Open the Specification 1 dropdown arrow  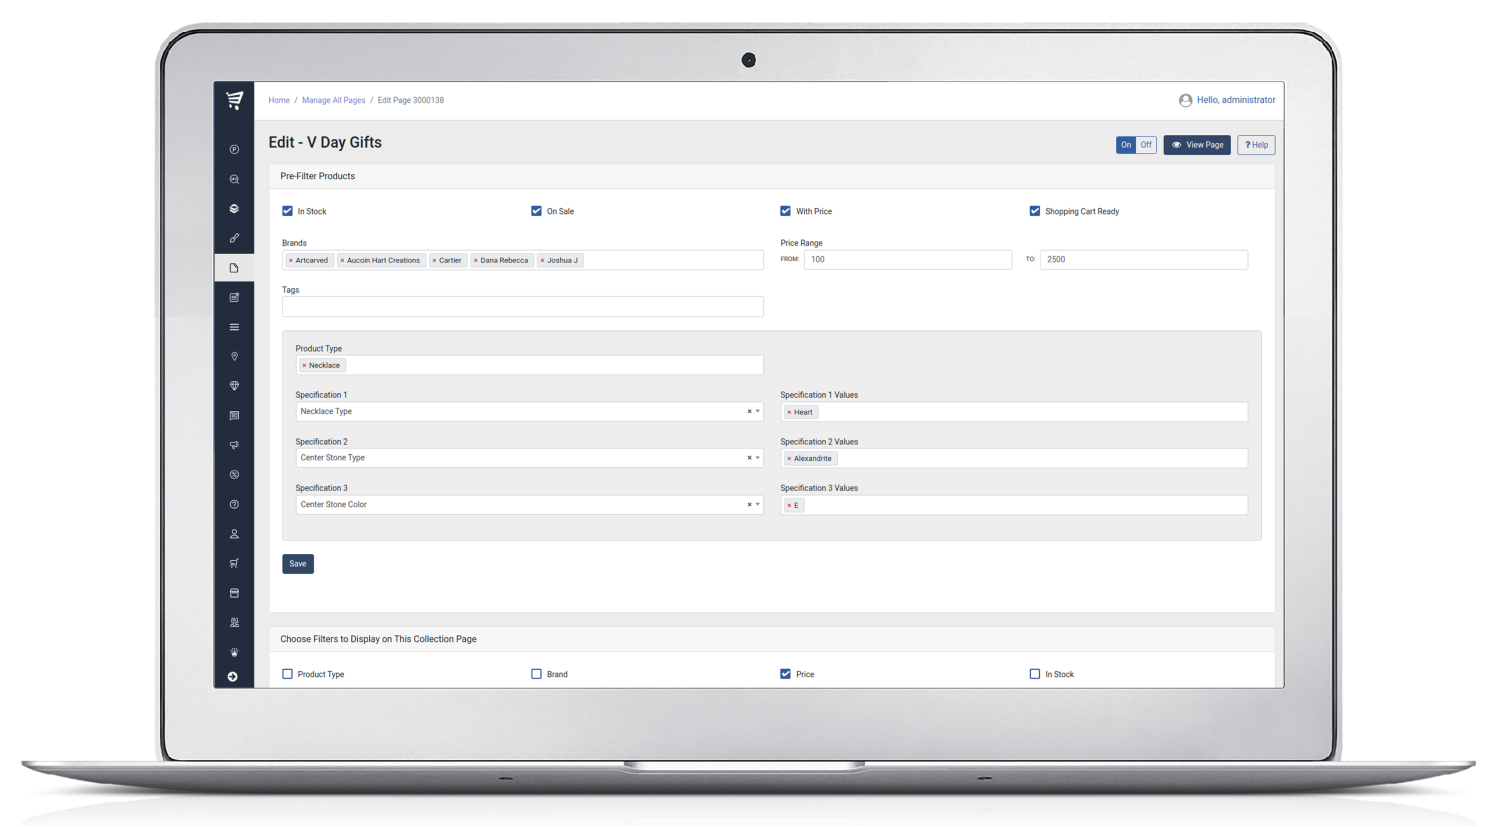[758, 412]
